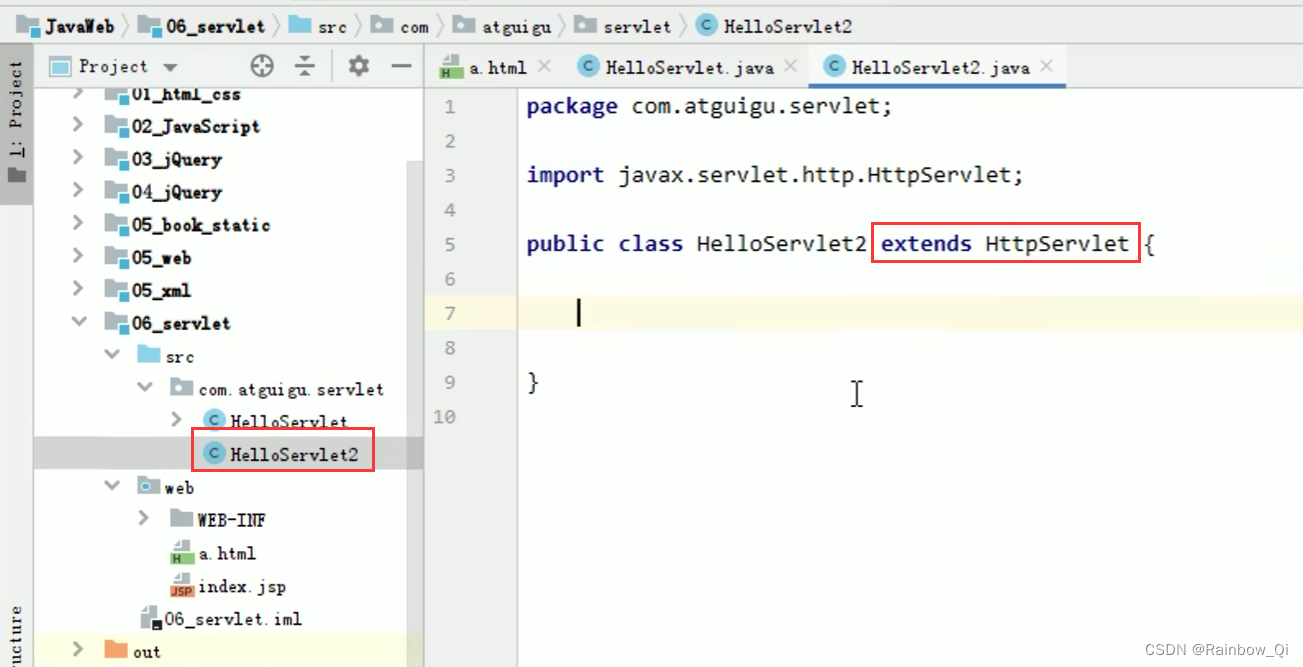Expand the 01_html_css folder
Viewport: 1303px width, 667px height.
(x=79, y=93)
